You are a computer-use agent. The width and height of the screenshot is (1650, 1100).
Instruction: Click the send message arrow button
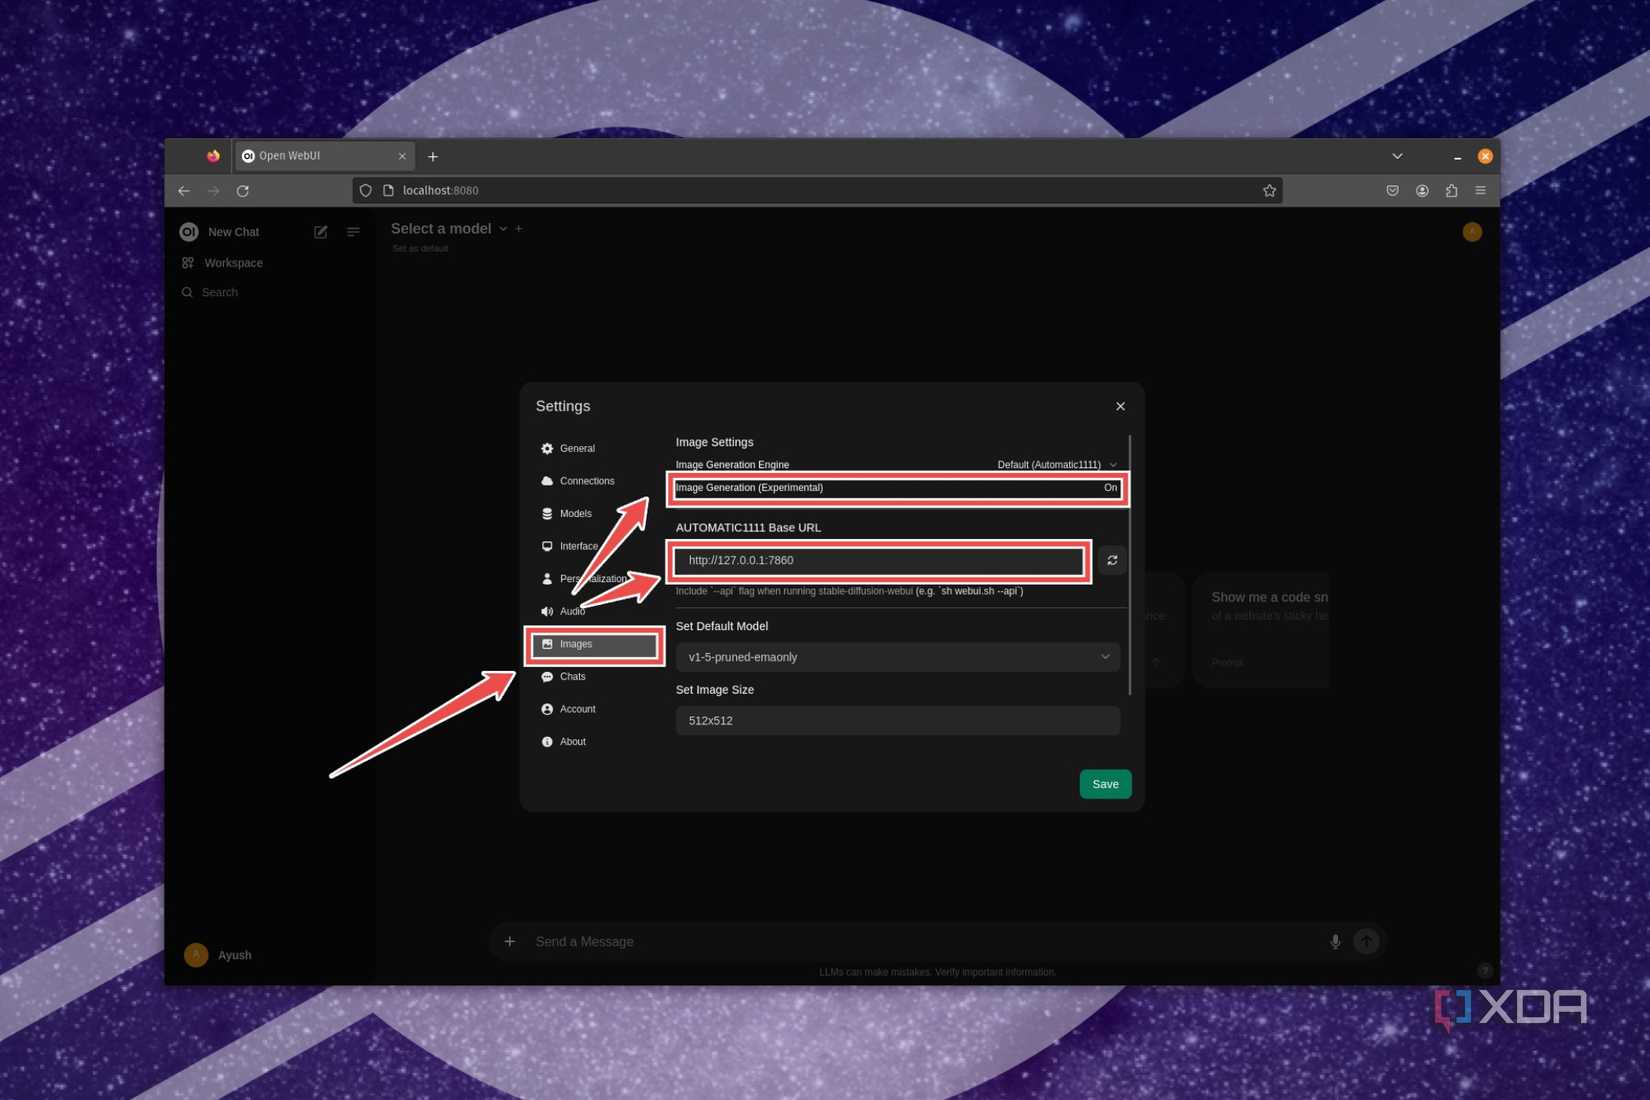click(1366, 942)
